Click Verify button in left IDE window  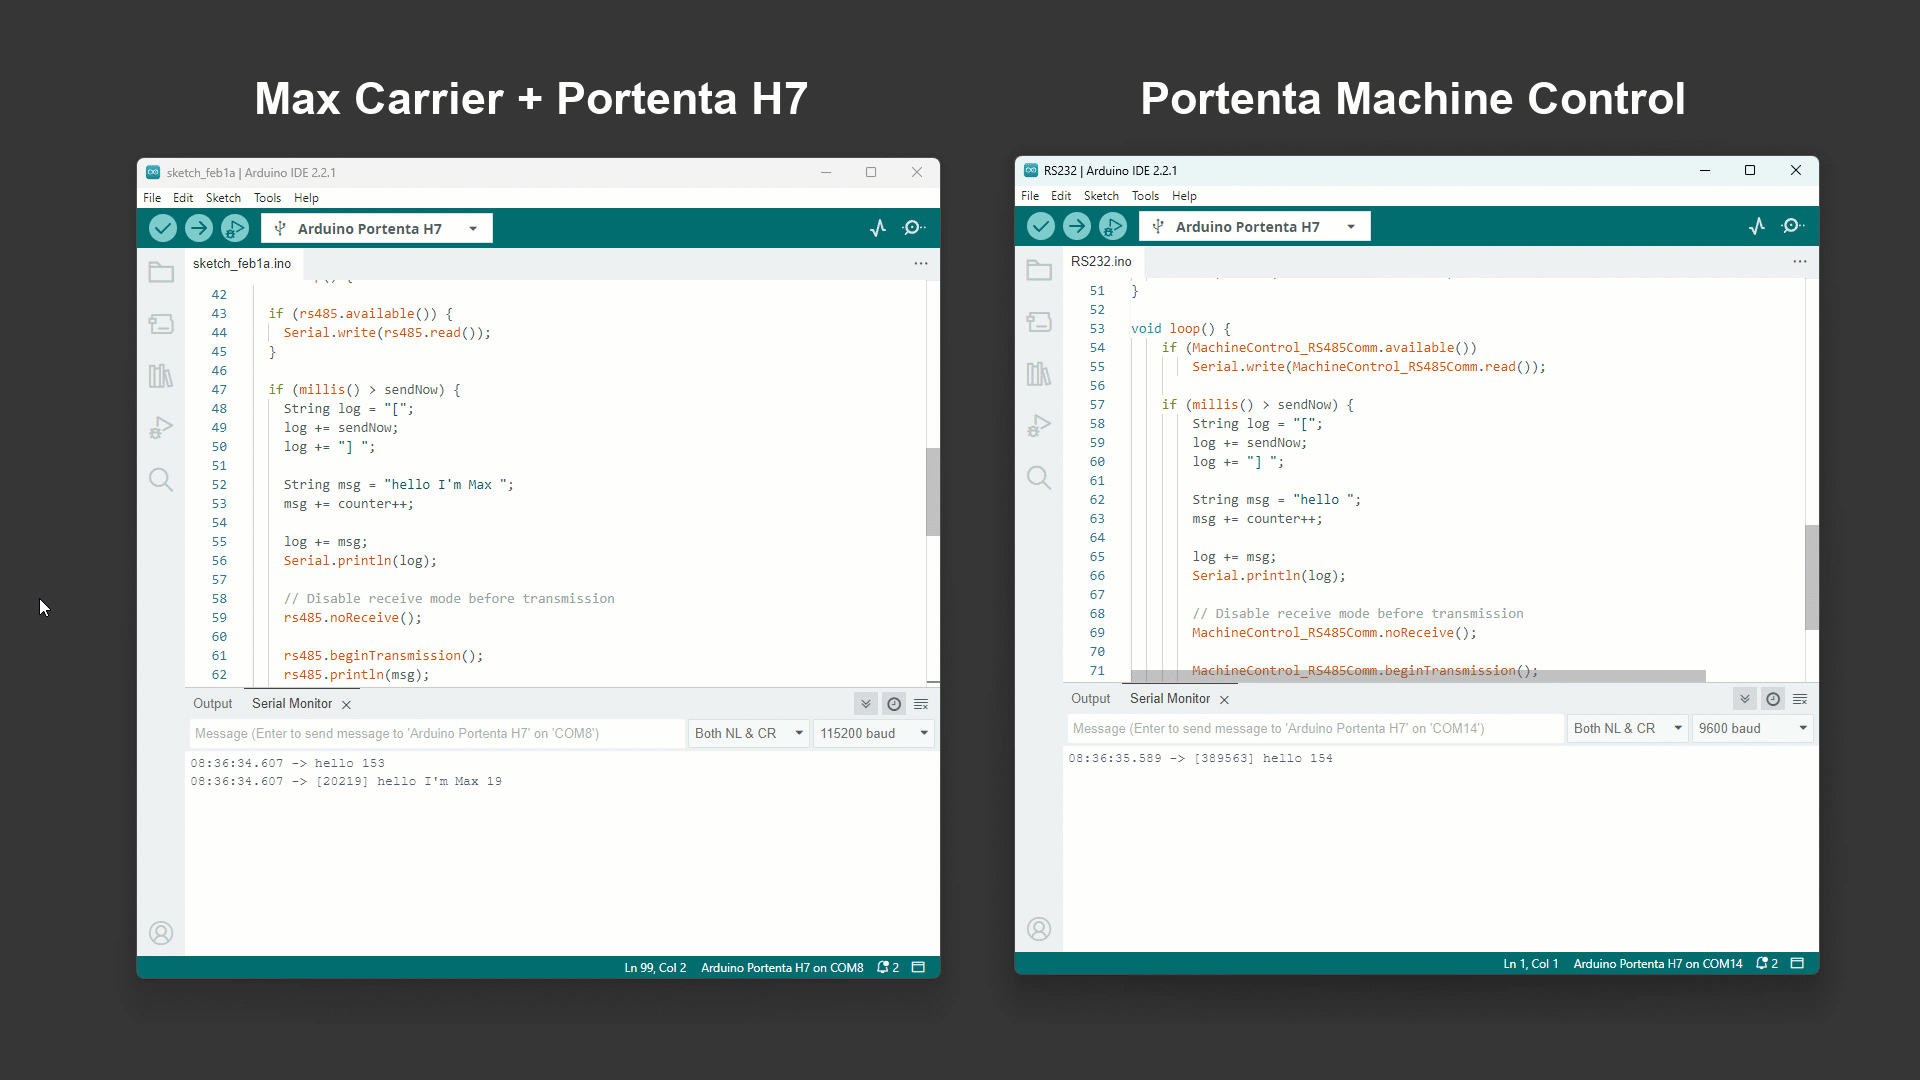point(163,228)
